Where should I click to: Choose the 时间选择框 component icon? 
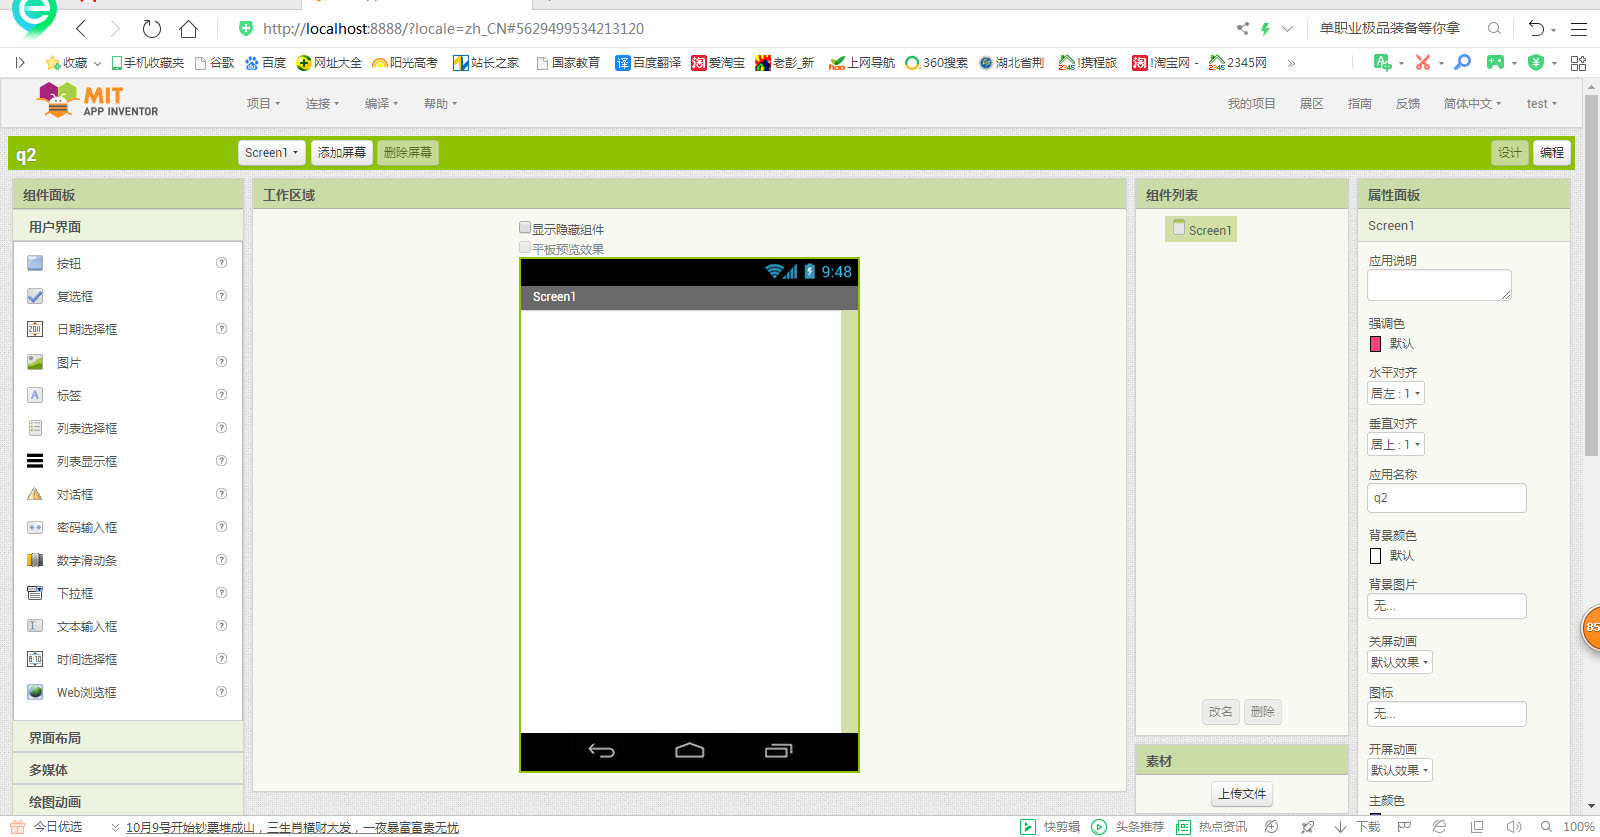[35, 659]
